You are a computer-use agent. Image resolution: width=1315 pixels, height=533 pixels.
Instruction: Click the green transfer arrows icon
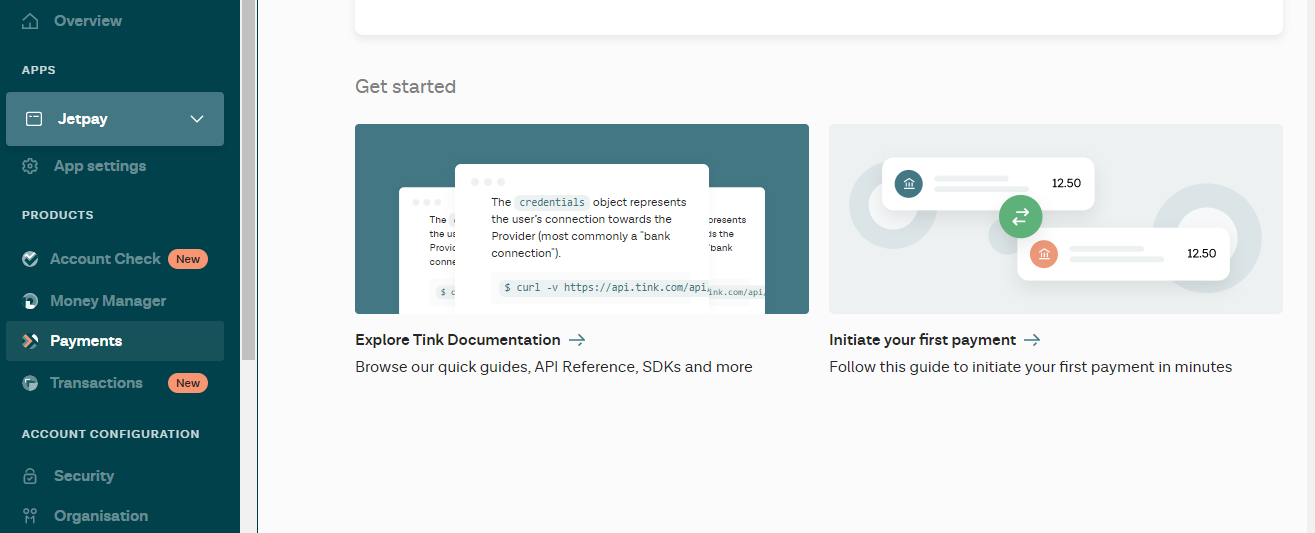[1021, 215]
